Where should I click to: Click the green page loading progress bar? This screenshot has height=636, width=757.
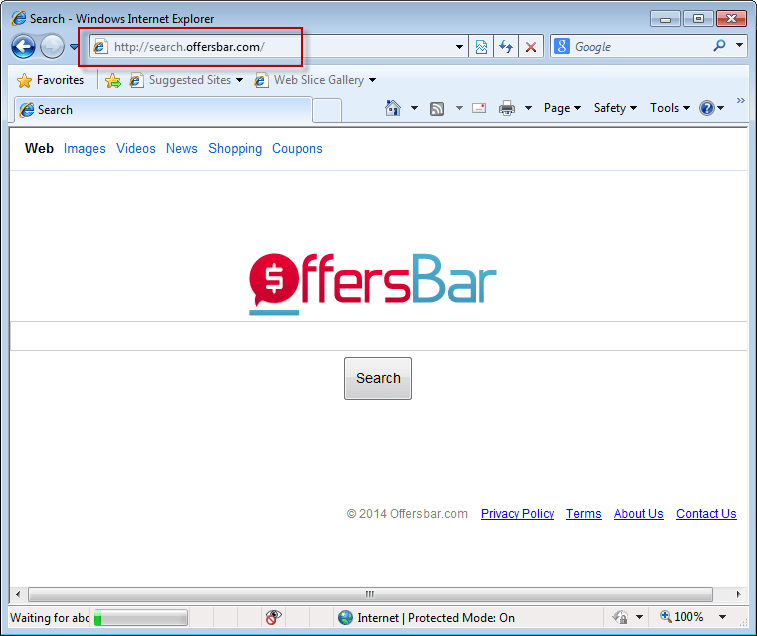point(141,618)
